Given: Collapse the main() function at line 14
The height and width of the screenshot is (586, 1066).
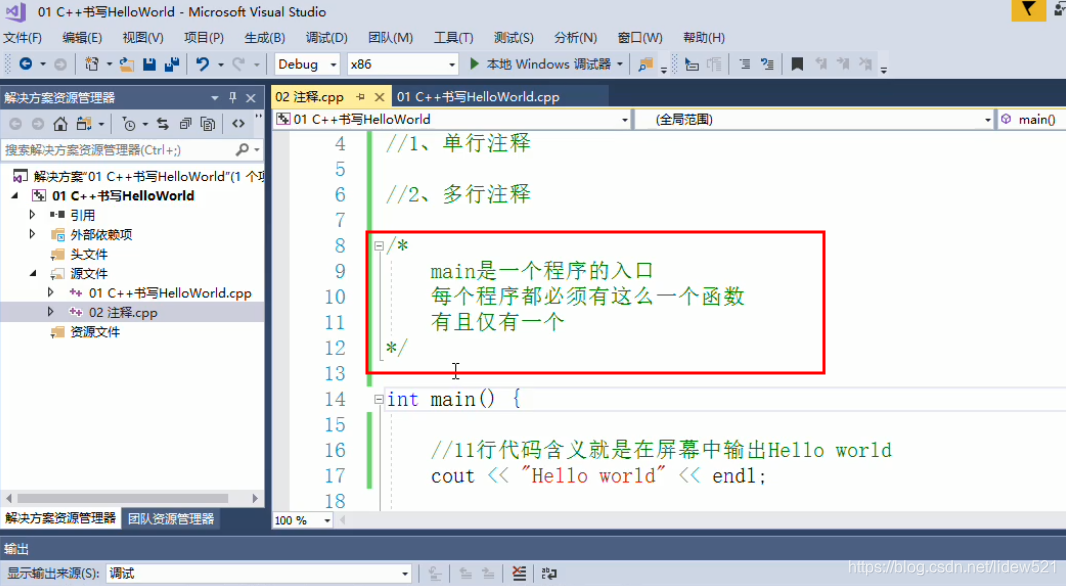Looking at the screenshot, I should pyautogui.click(x=379, y=400).
